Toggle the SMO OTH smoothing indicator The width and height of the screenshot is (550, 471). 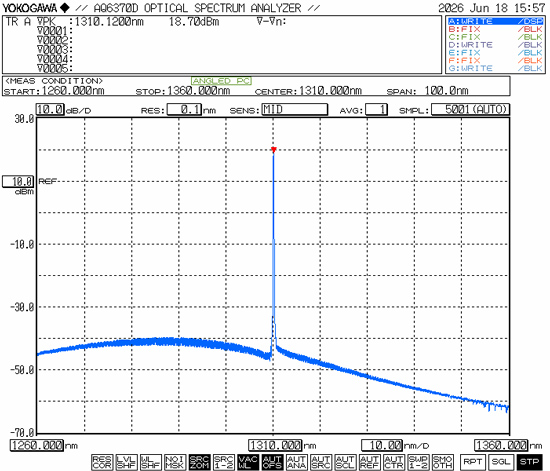click(443, 462)
